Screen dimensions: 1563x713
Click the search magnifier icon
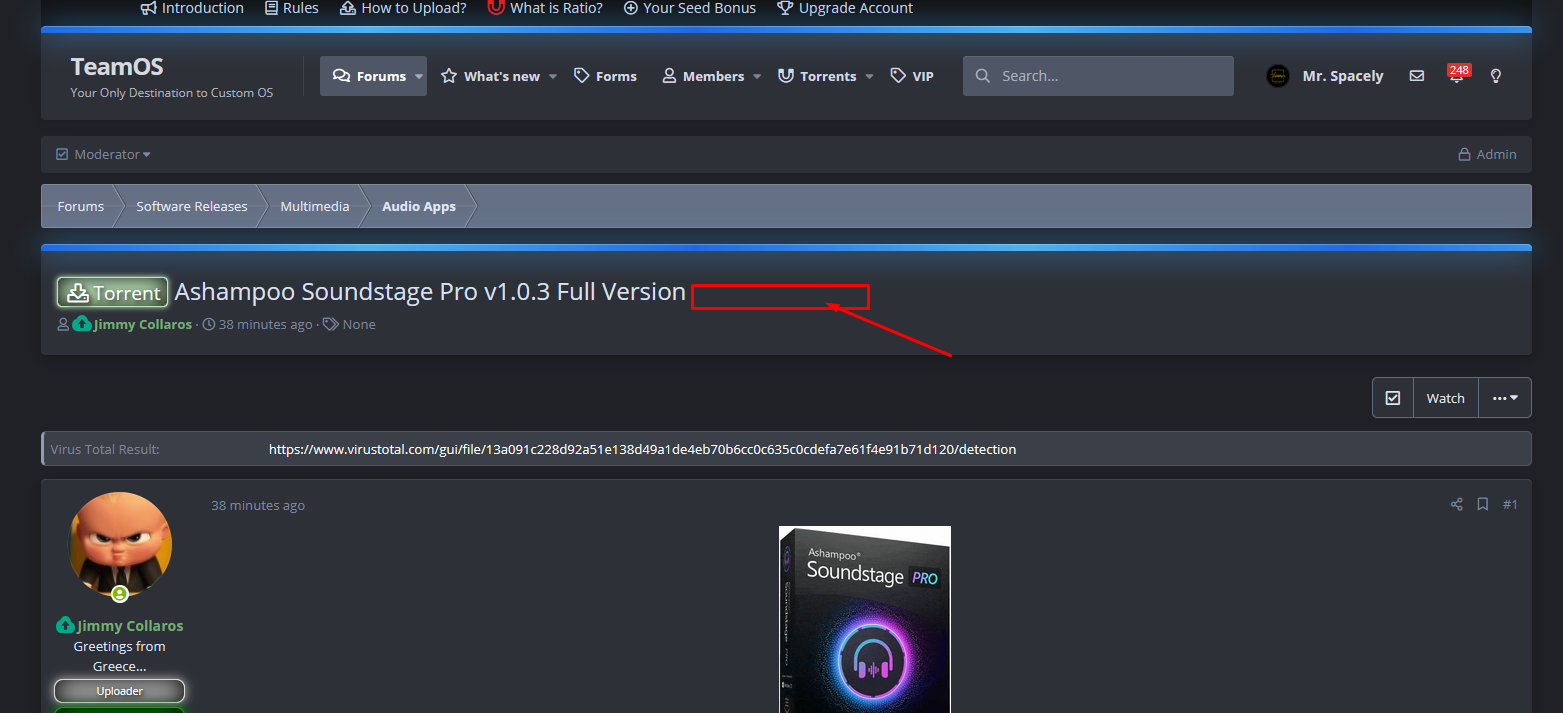983,76
